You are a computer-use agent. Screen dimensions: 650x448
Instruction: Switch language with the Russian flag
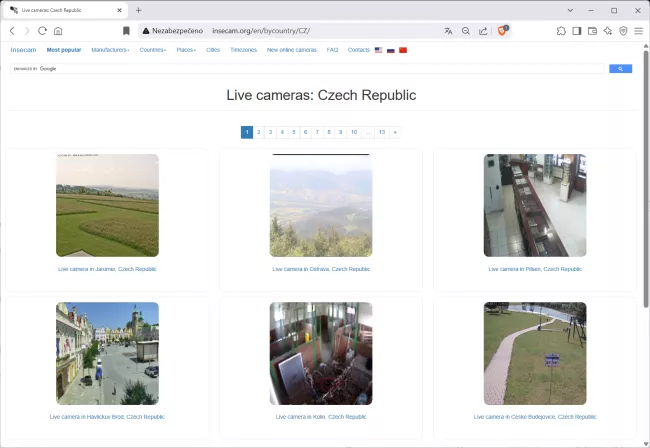(x=391, y=49)
